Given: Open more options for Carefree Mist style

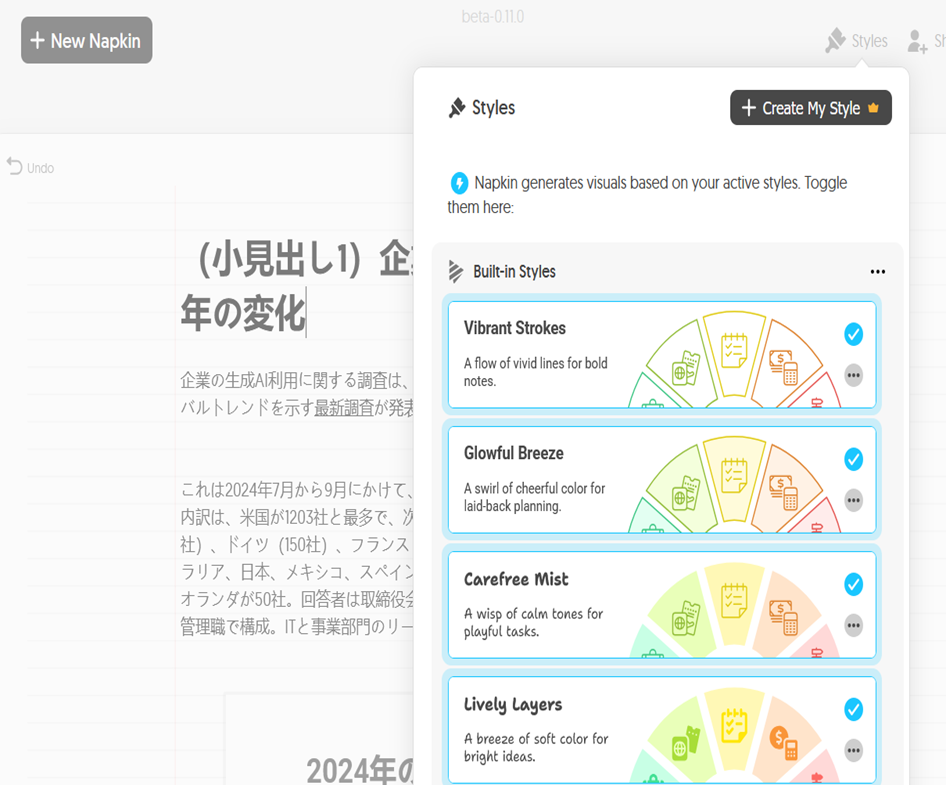Looking at the screenshot, I should pos(853,625).
